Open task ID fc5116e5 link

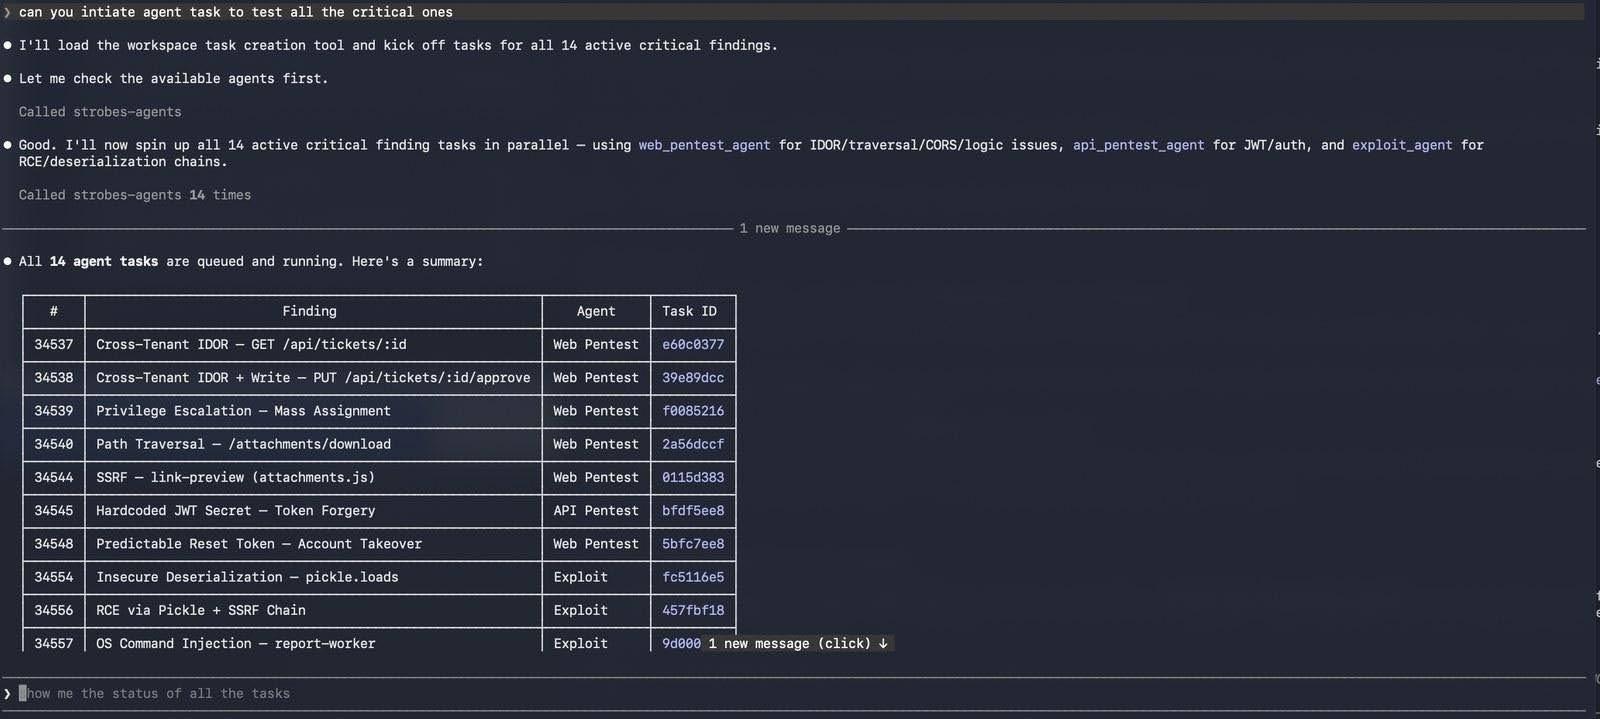point(693,577)
